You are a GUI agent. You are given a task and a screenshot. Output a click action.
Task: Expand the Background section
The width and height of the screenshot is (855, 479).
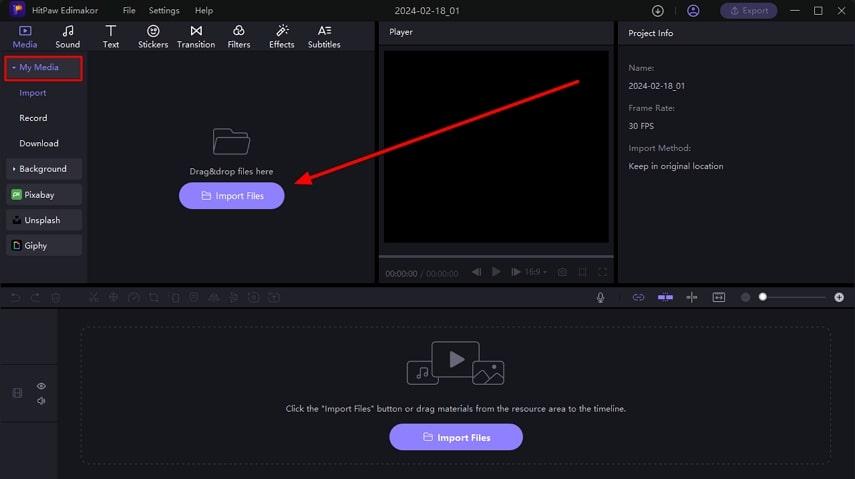pos(44,169)
